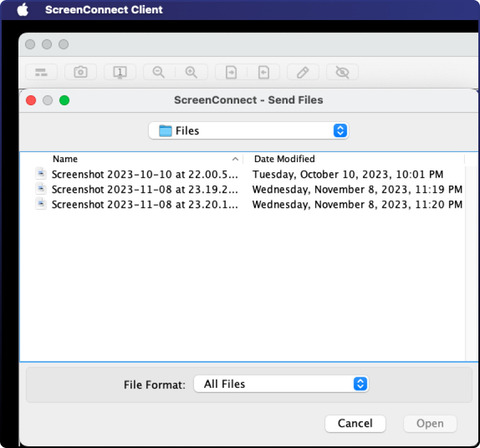Open the Files folder location dropdown
This screenshot has height=448, width=480.
[248, 131]
